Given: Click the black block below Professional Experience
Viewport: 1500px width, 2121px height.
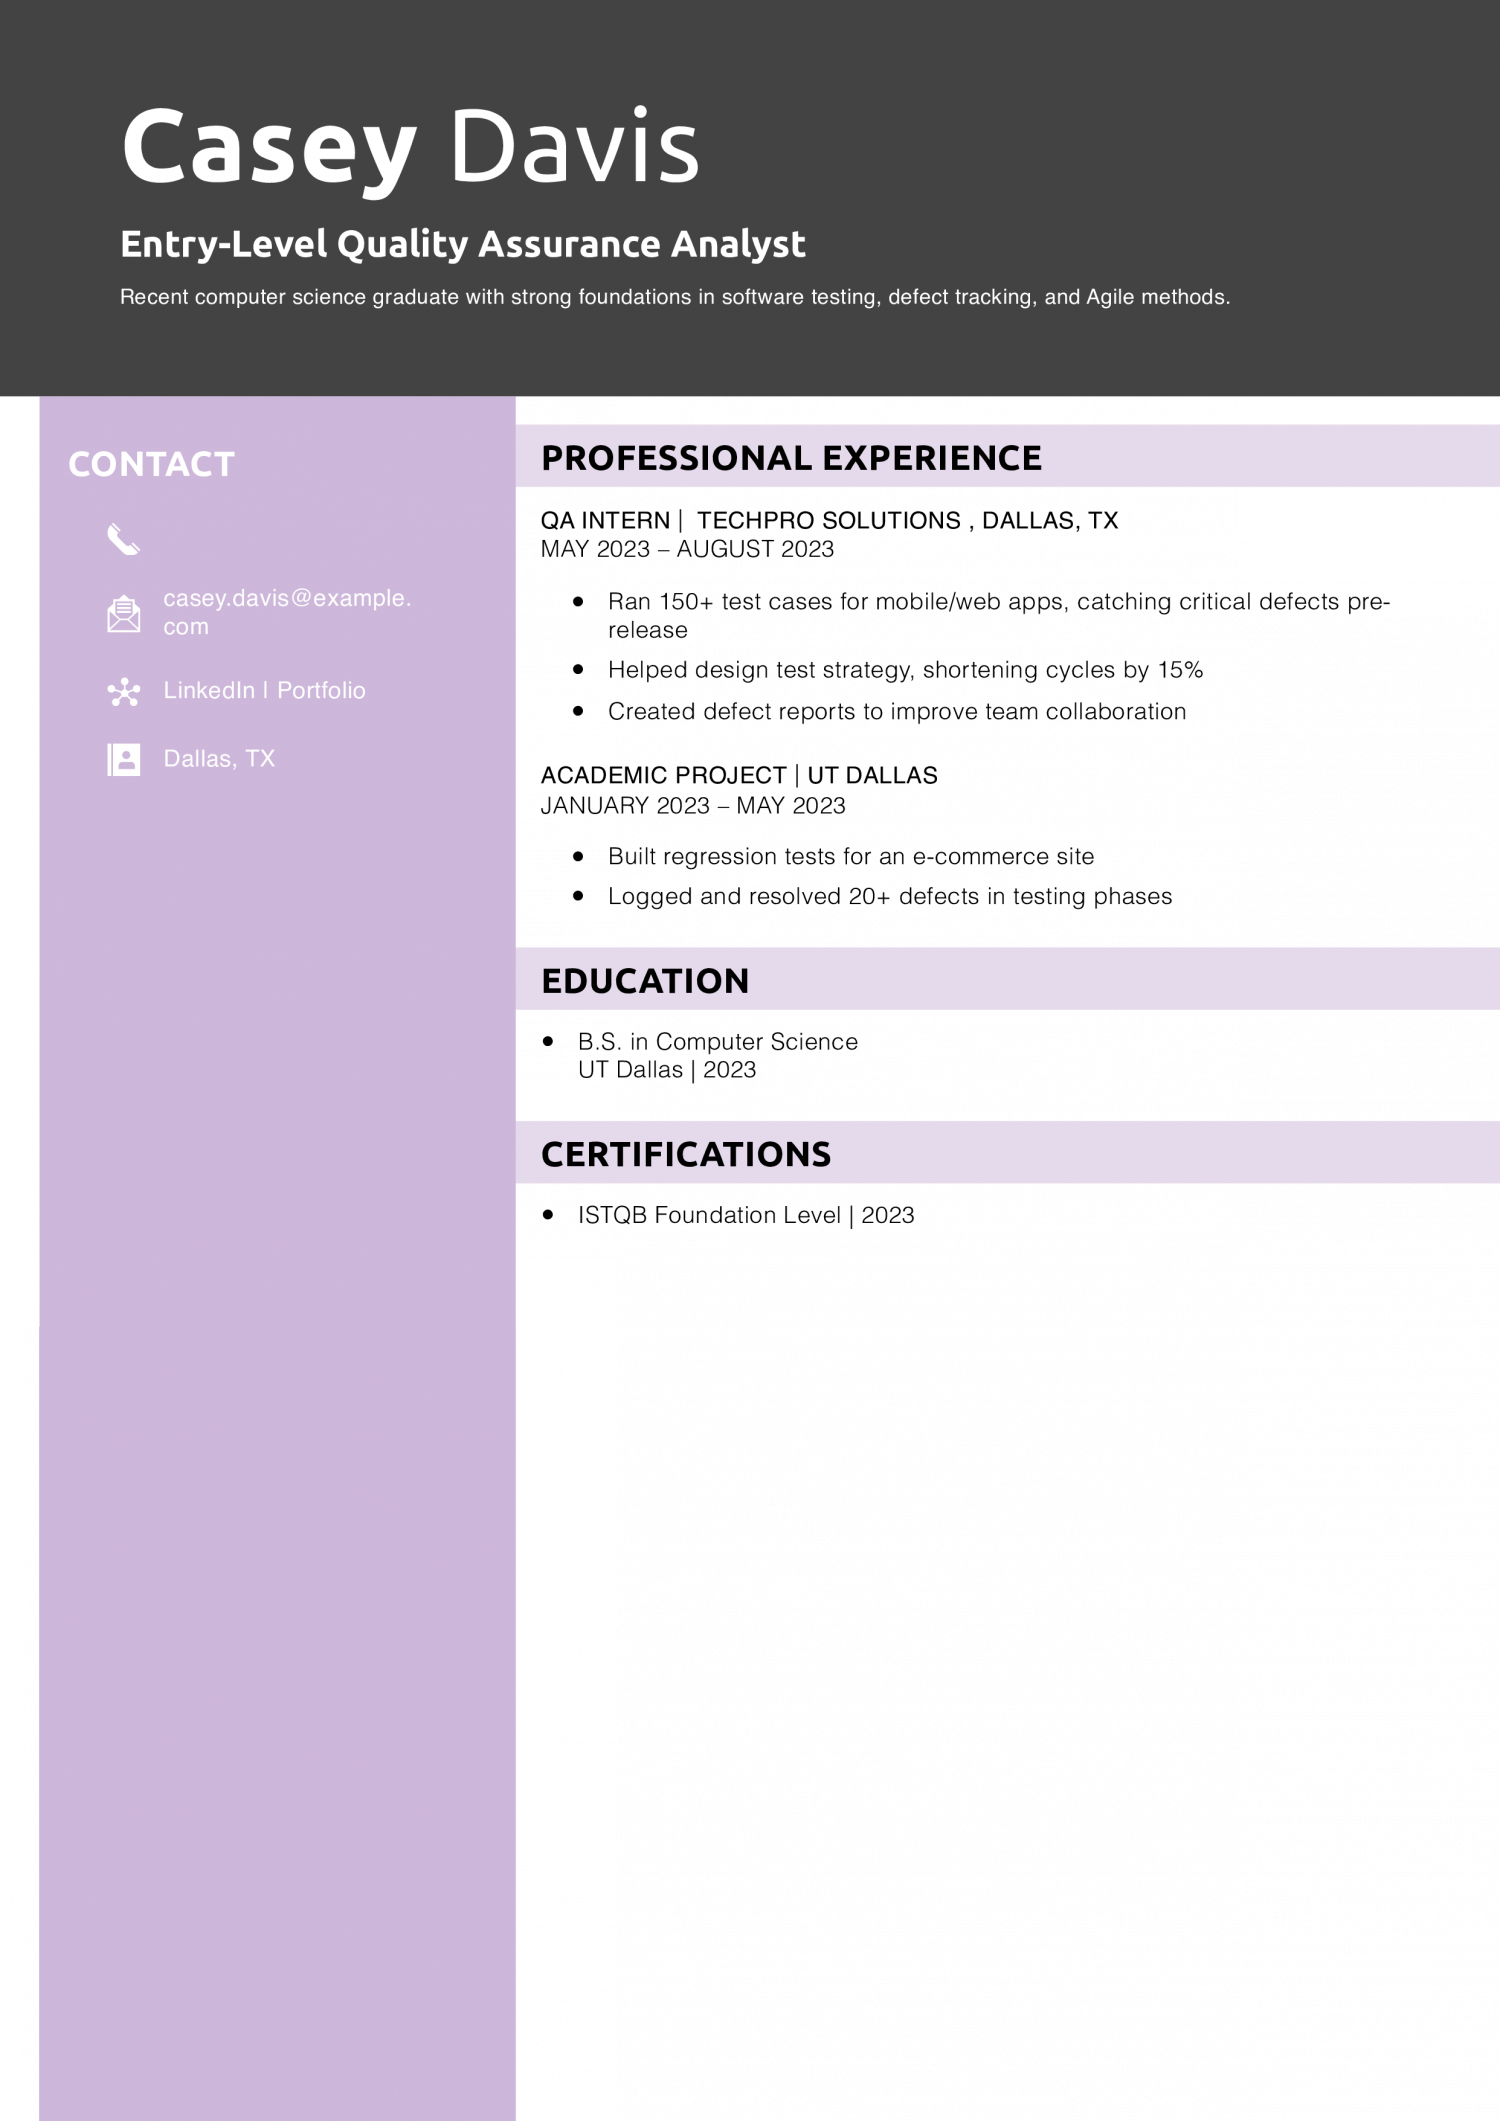Looking at the screenshot, I should tap(1007, 716).
